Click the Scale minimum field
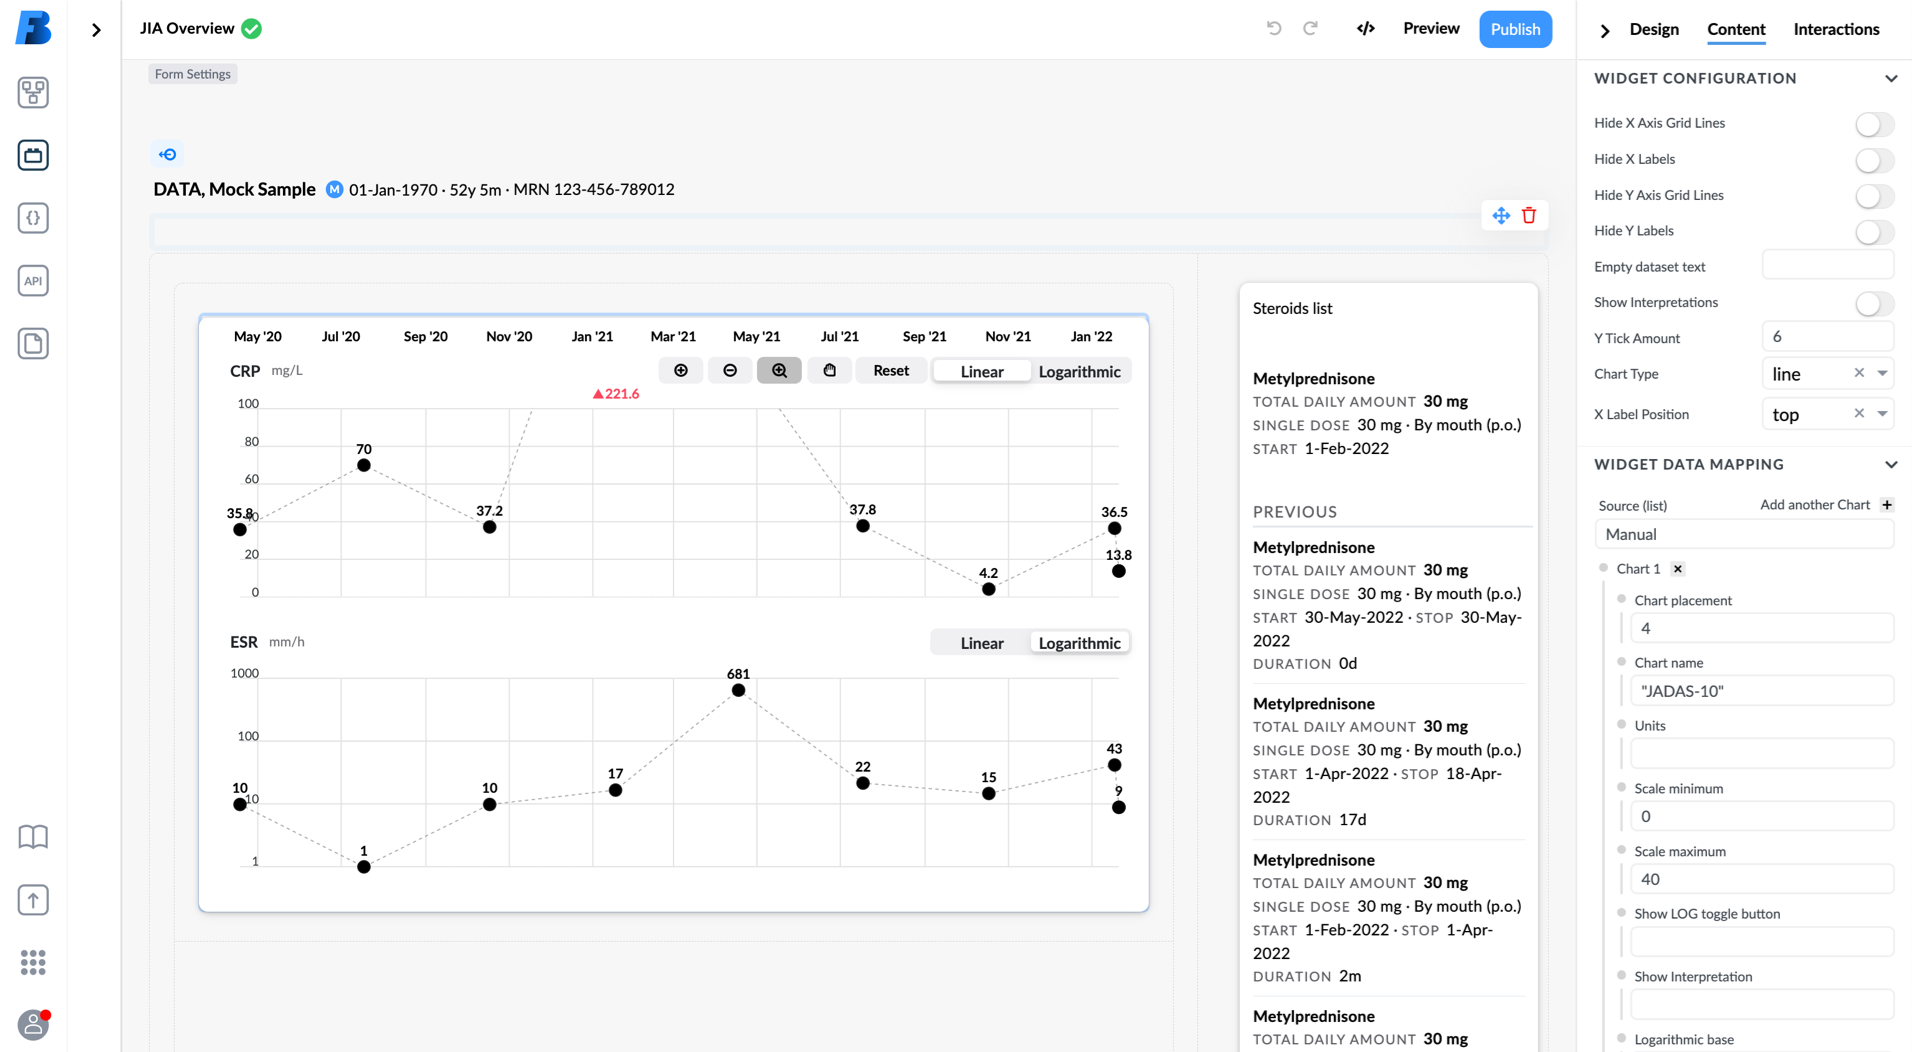 point(1762,816)
